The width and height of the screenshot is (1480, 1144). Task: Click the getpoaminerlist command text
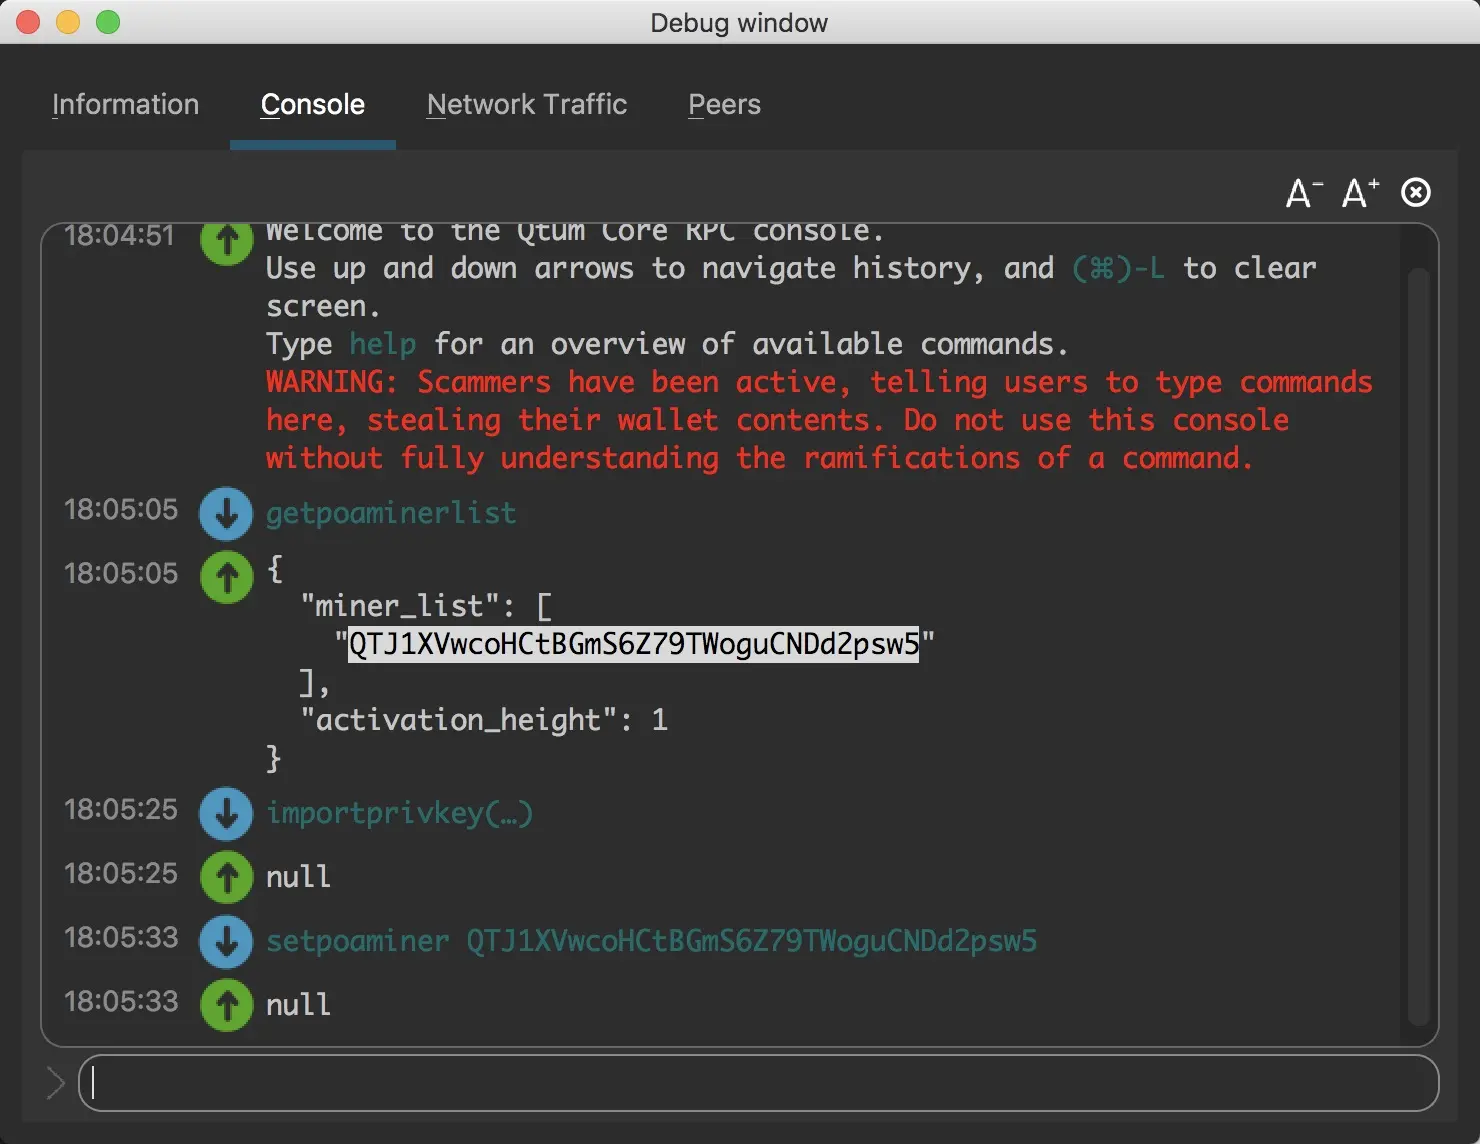(x=391, y=513)
